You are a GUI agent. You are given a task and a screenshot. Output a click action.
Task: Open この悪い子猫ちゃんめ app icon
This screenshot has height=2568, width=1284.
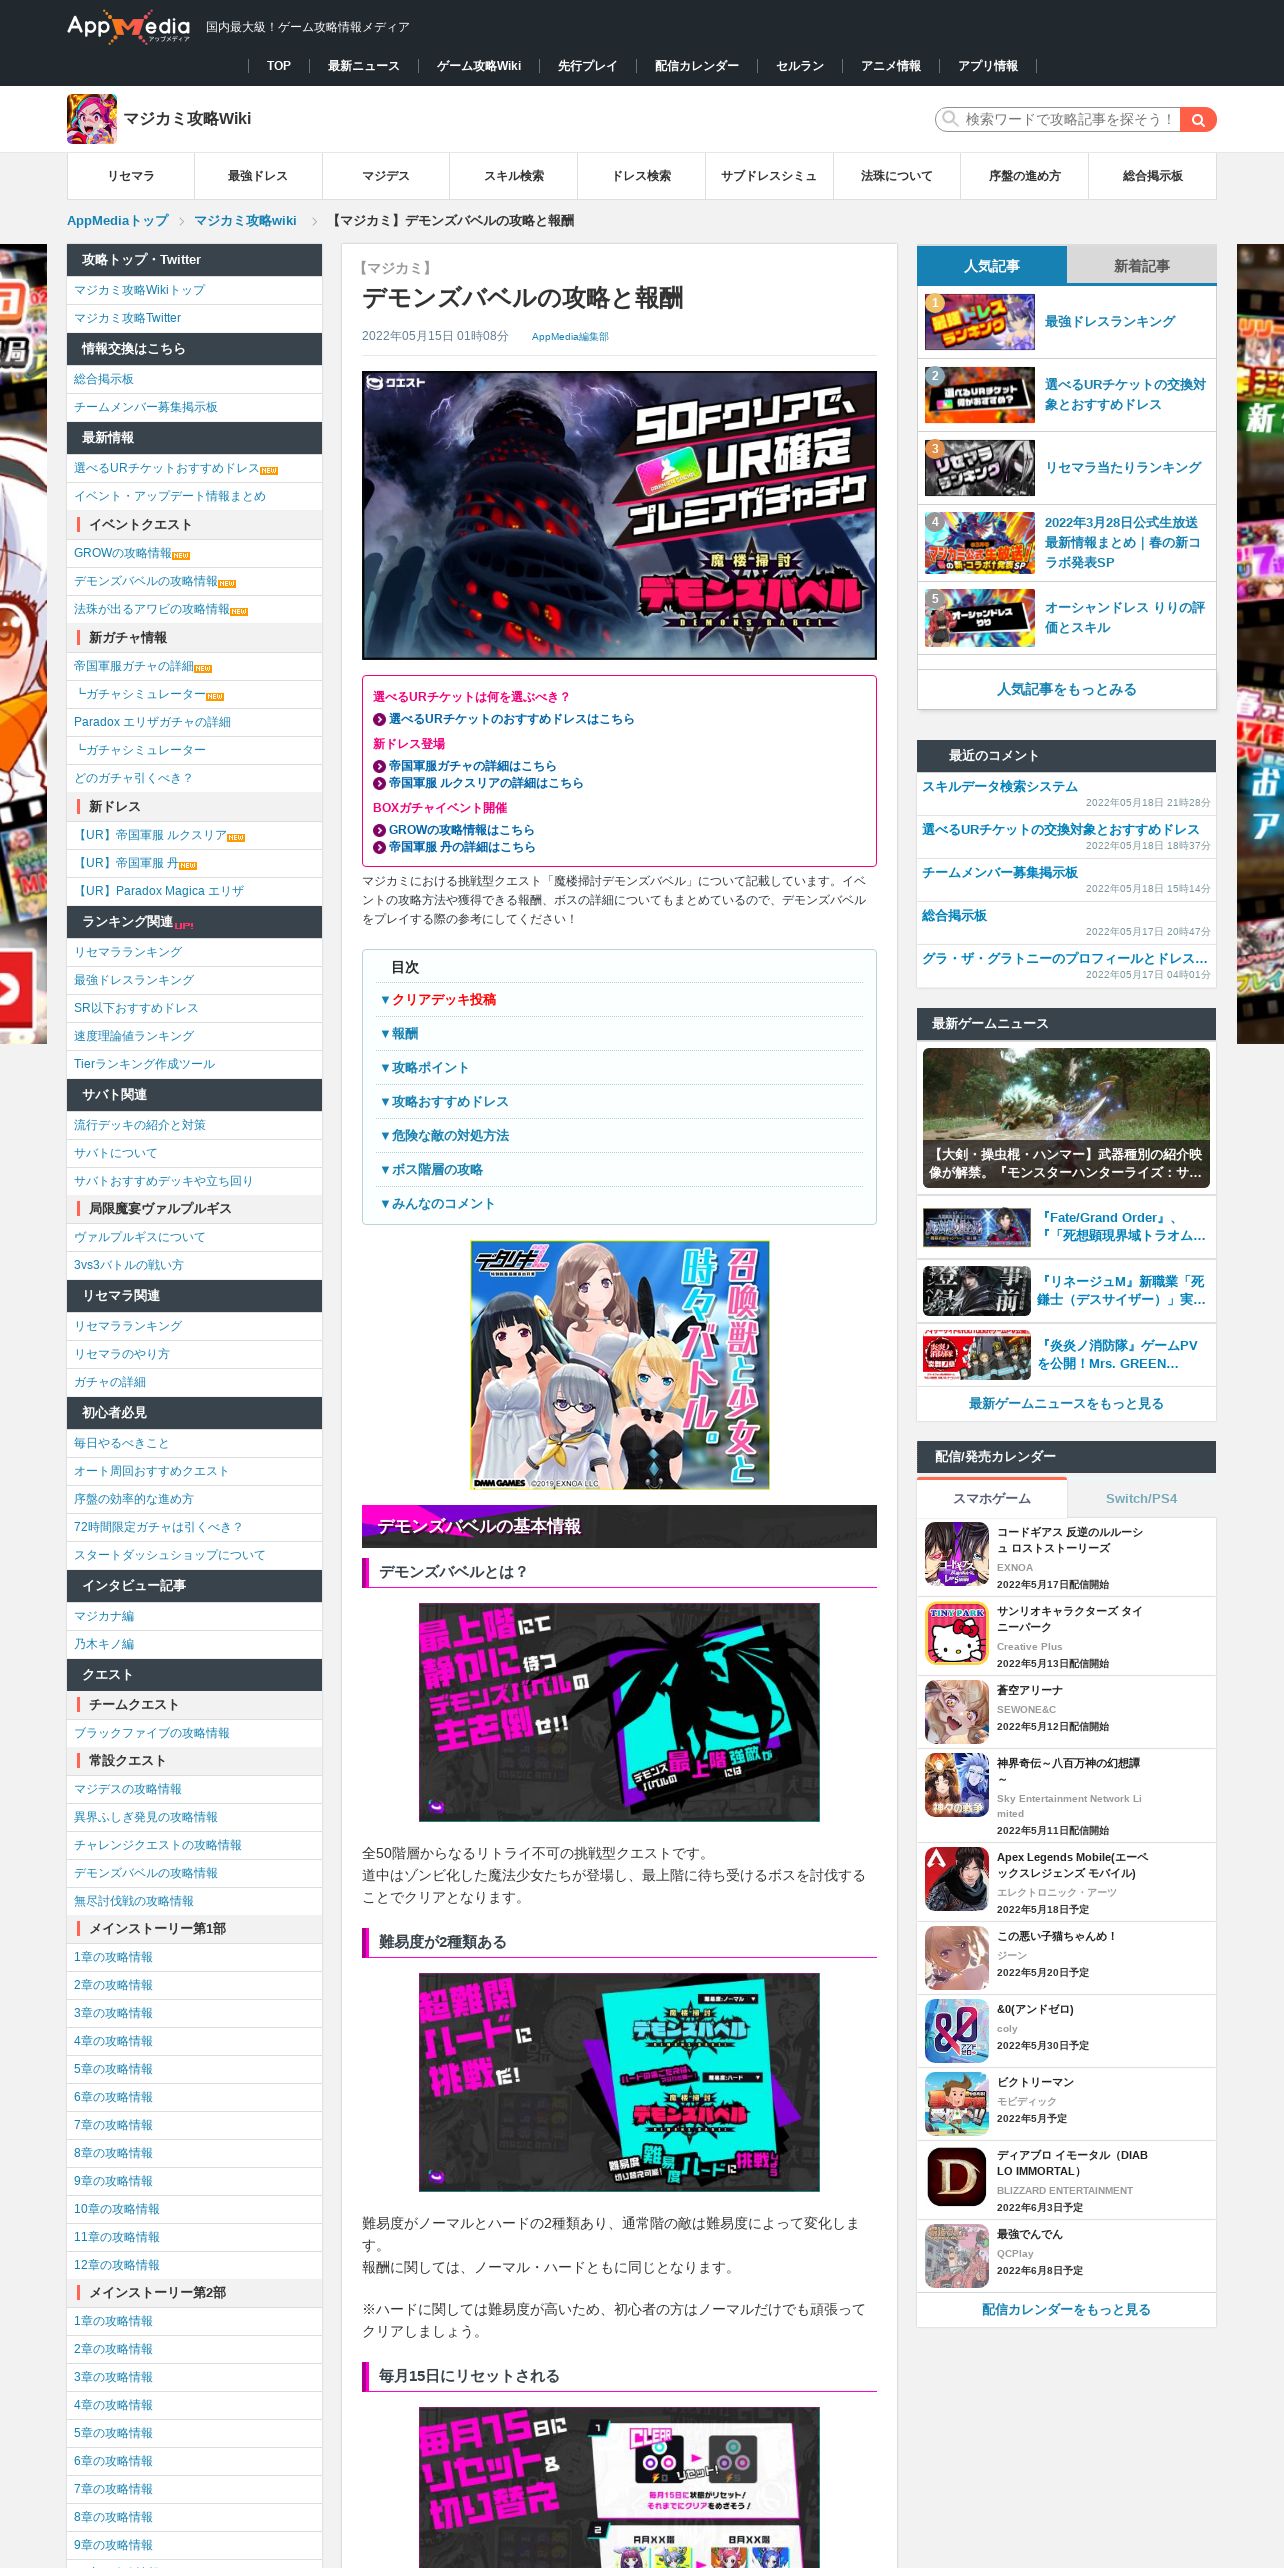pyautogui.click(x=957, y=1958)
